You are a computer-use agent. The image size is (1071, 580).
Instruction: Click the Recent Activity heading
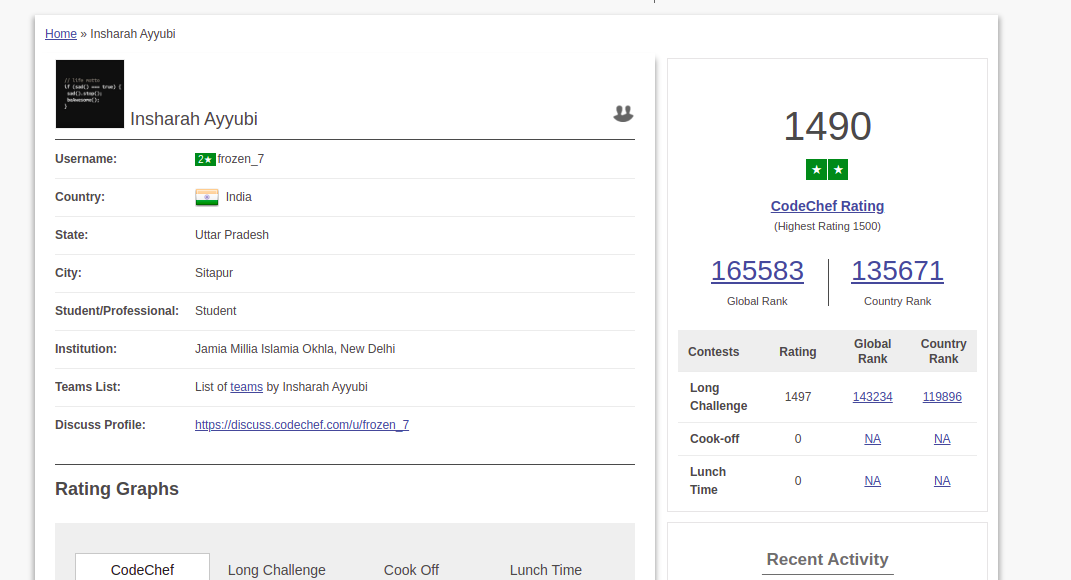pos(827,560)
